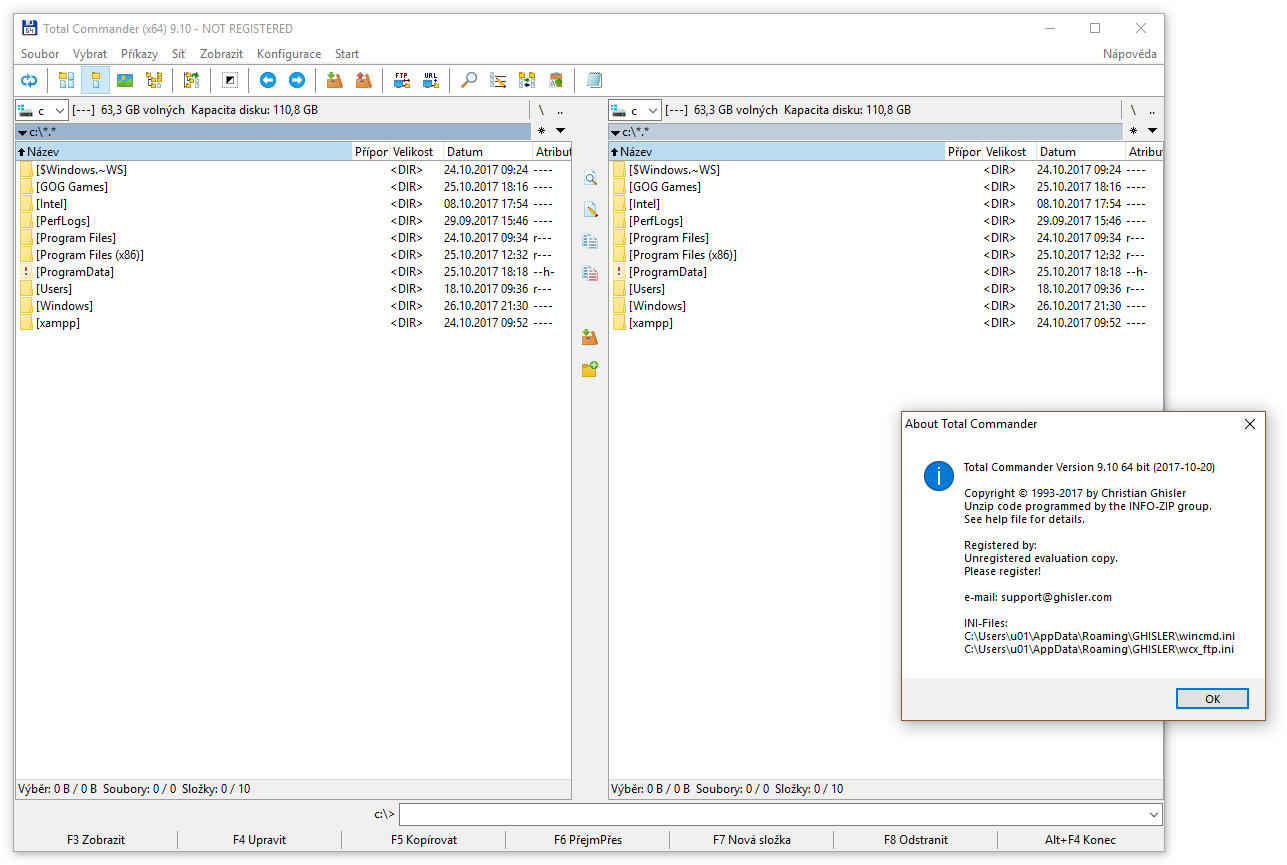
Task: Click the Copy icon in the middle vertical bar
Action: [590, 241]
